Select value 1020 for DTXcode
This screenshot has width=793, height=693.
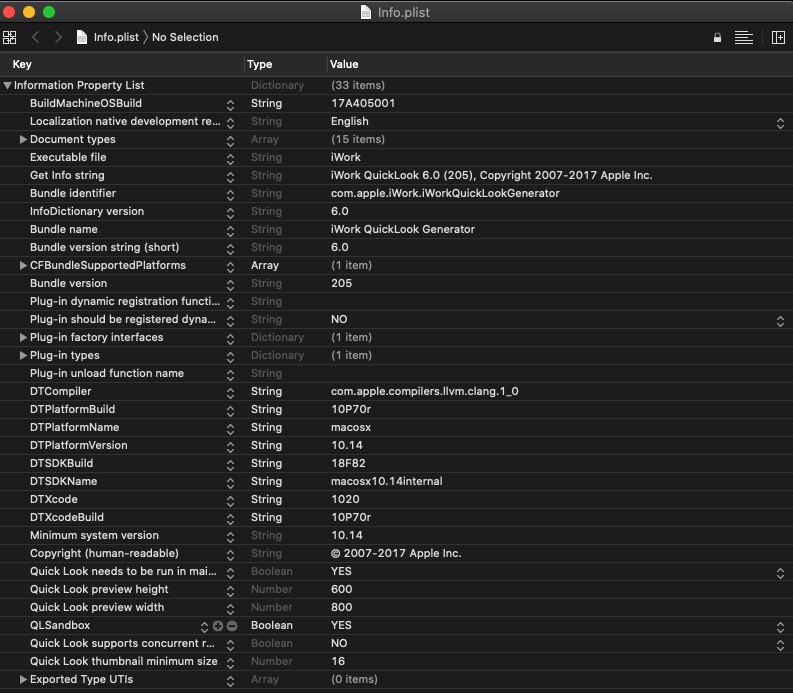345,499
